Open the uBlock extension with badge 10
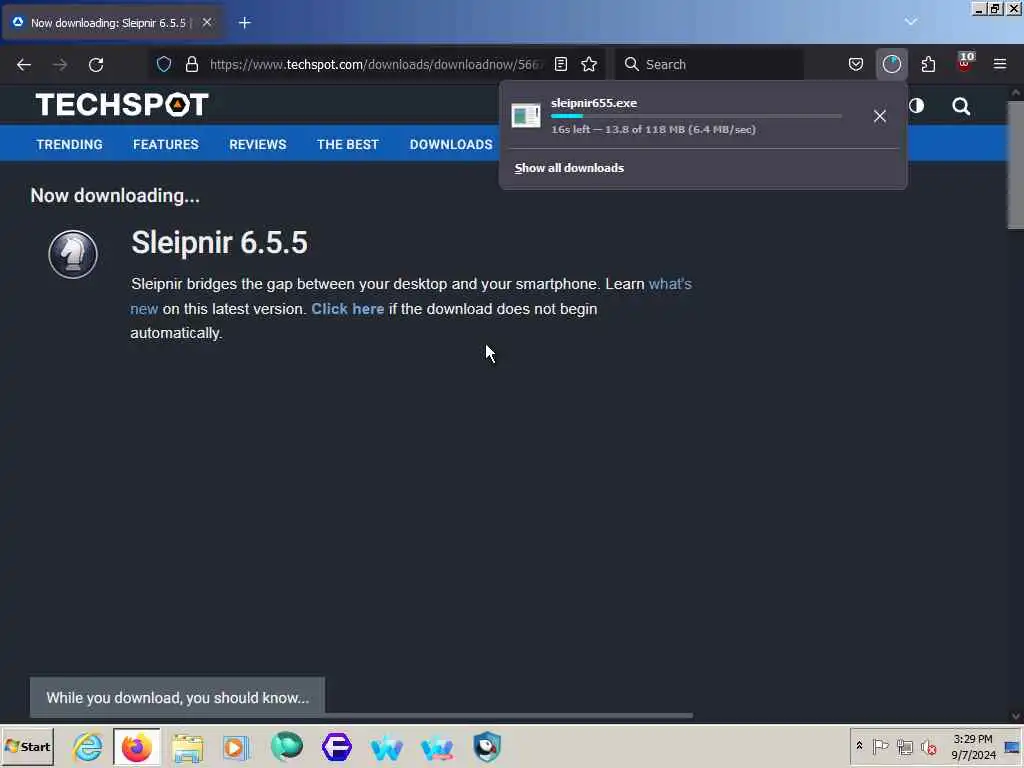The height and width of the screenshot is (768, 1024). point(965,63)
